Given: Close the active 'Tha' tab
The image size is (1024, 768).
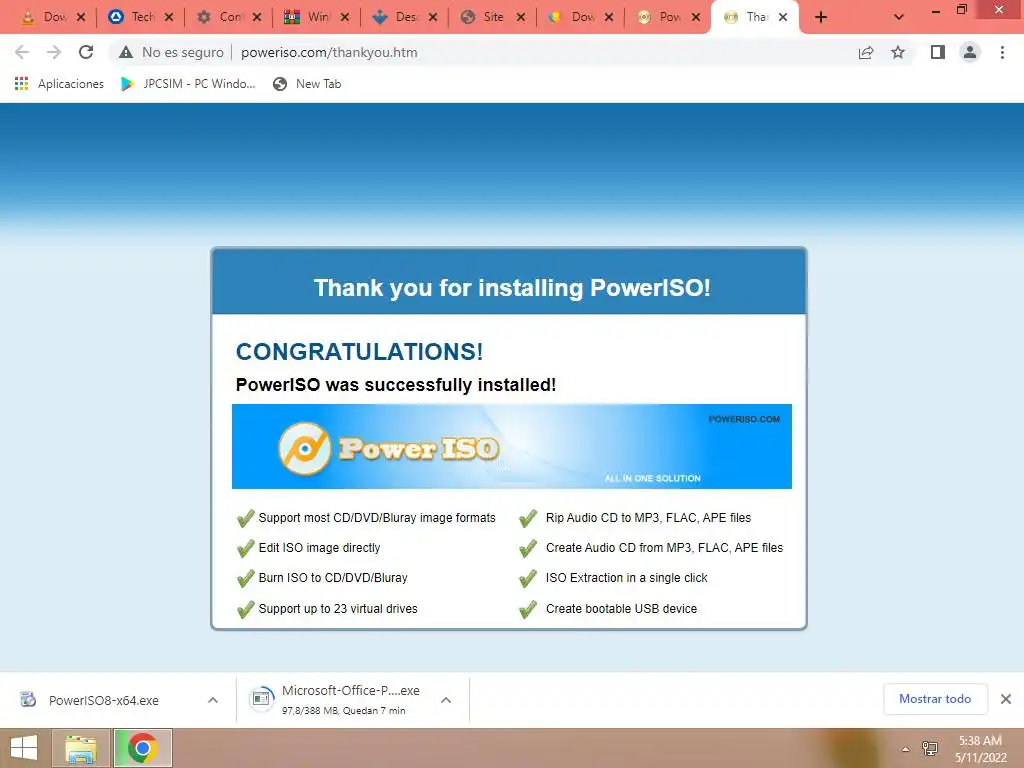Looking at the screenshot, I should [783, 18].
